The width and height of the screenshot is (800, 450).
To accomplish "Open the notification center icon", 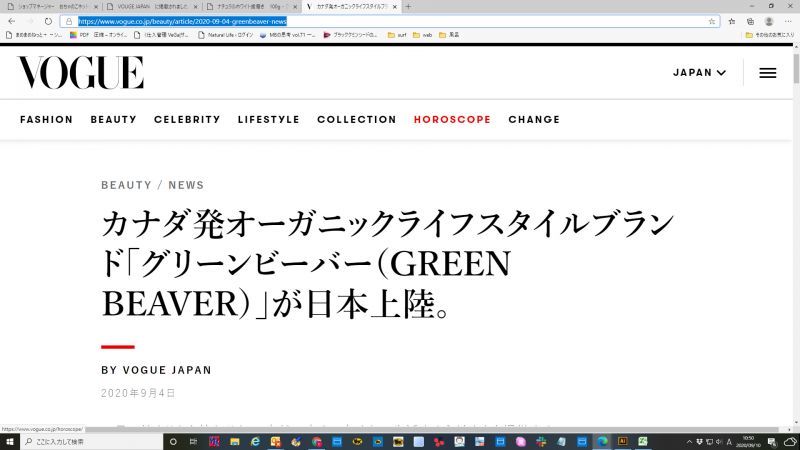I will [772, 442].
